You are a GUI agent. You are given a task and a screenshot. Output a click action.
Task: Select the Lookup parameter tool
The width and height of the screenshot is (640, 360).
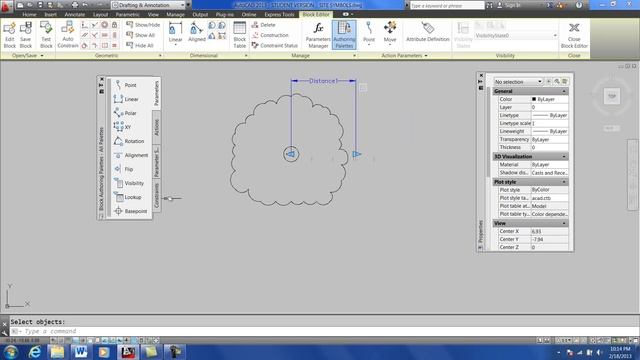click(128, 197)
